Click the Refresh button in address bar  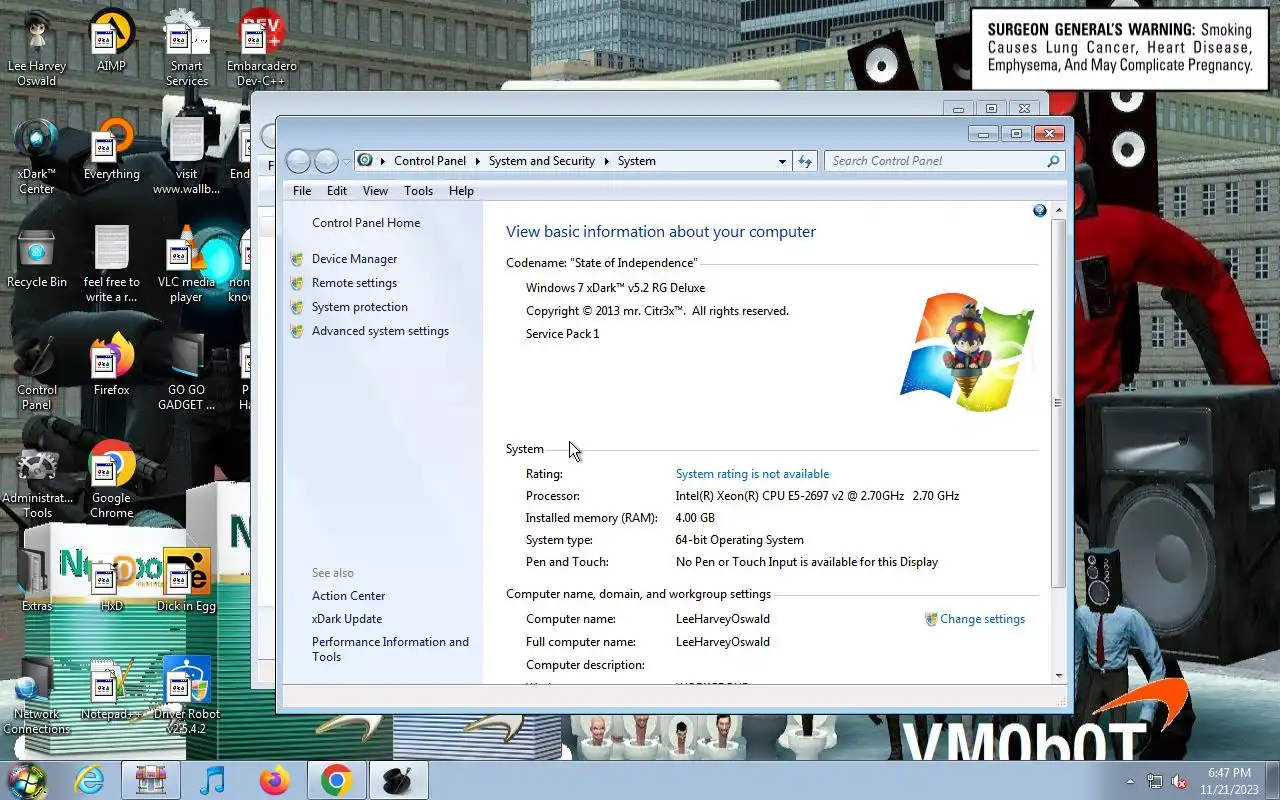pyautogui.click(x=805, y=161)
